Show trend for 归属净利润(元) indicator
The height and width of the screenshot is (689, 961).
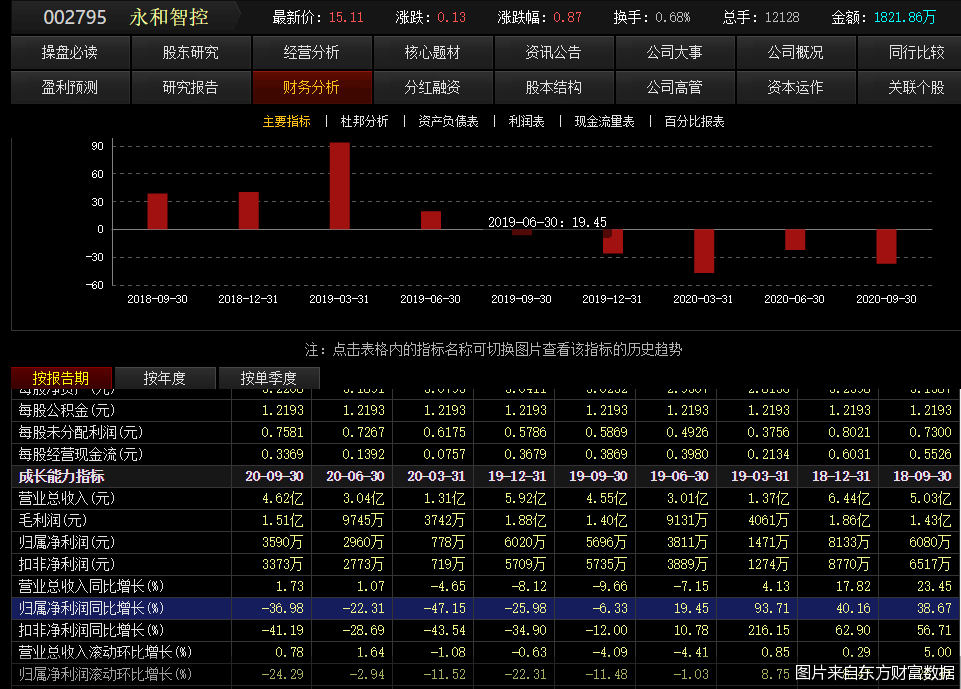coord(67,542)
